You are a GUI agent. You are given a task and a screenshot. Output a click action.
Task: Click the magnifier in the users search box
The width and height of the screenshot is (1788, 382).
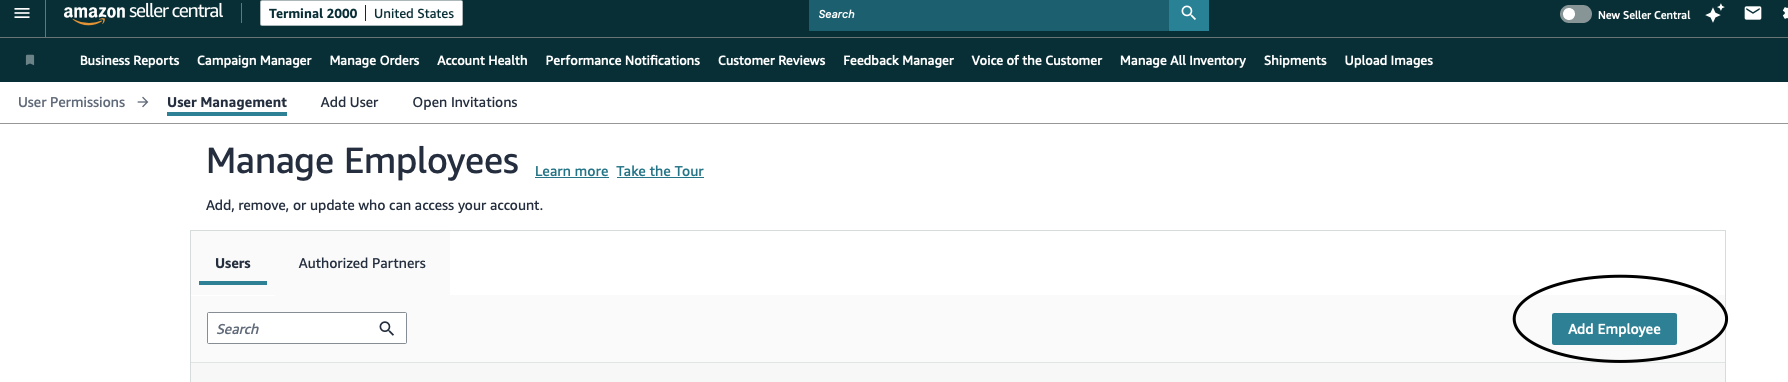(x=386, y=328)
